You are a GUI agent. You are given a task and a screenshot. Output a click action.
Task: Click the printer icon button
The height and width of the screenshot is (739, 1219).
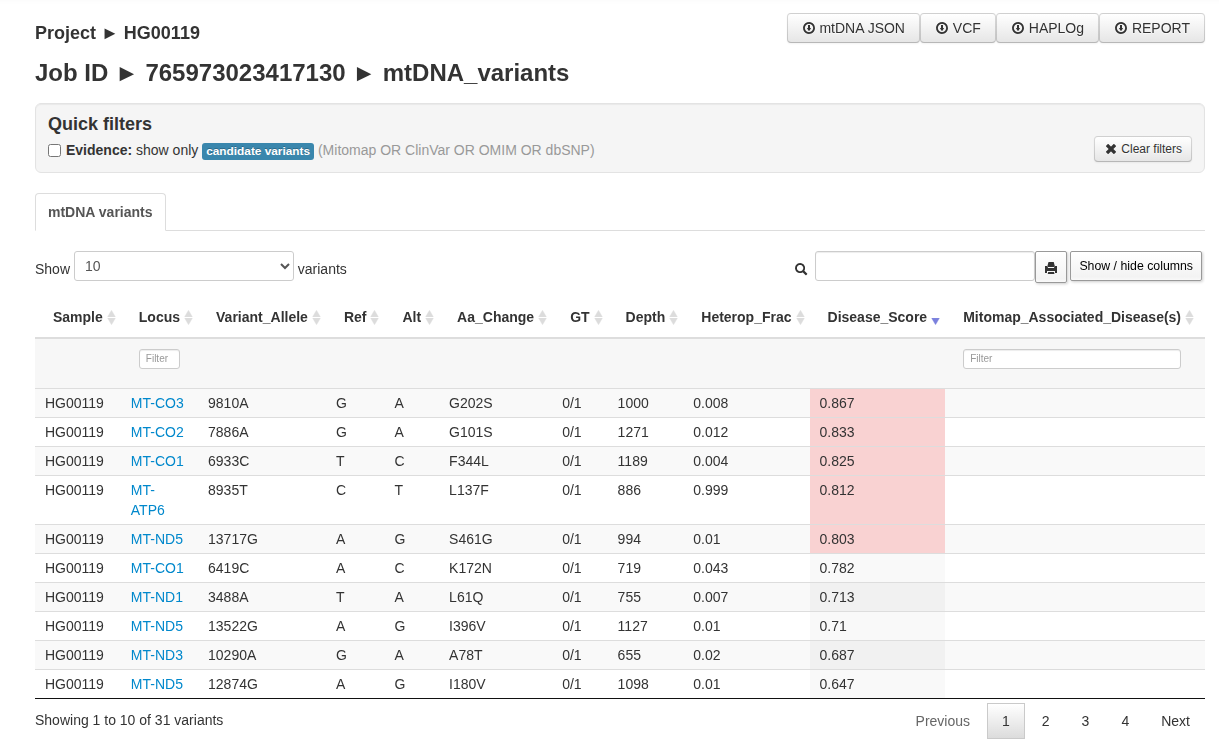(x=1050, y=267)
